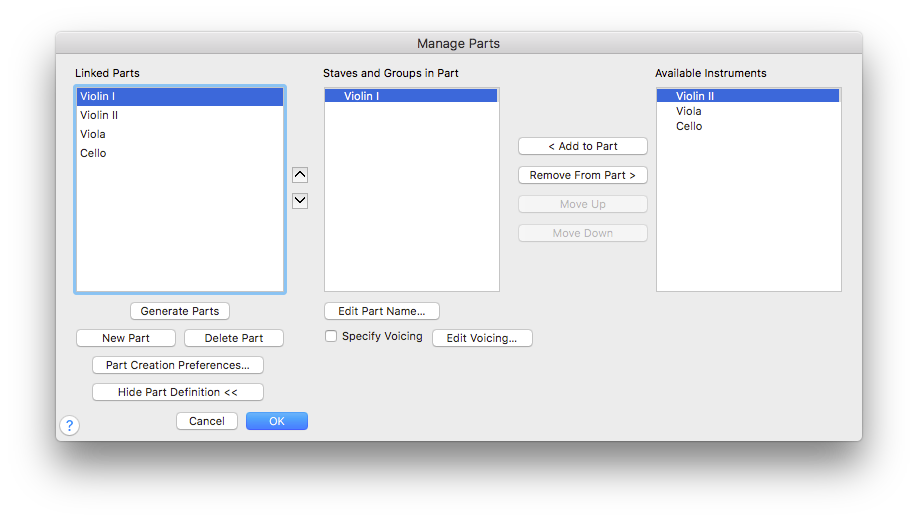The image size is (918, 521).
Task: Open Edit Part Name dialog
Action: coord(382,311)
